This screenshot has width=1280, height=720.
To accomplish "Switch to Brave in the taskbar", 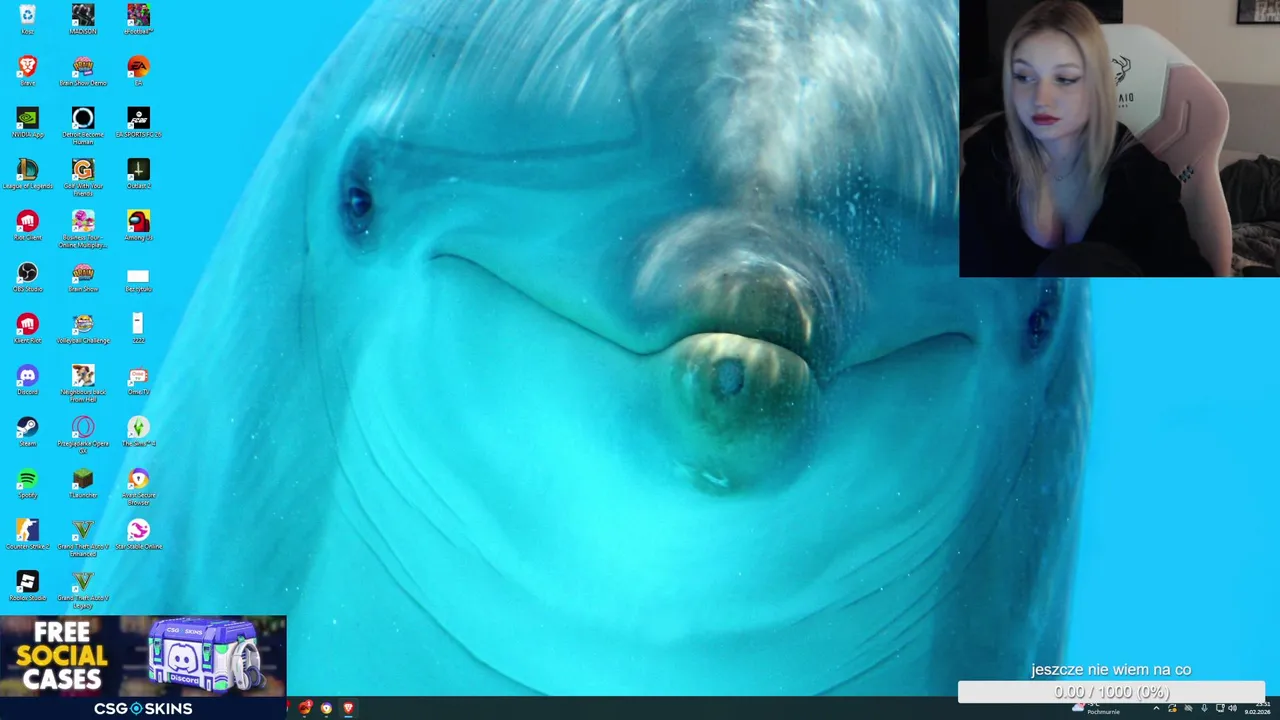I will (348, 708).
